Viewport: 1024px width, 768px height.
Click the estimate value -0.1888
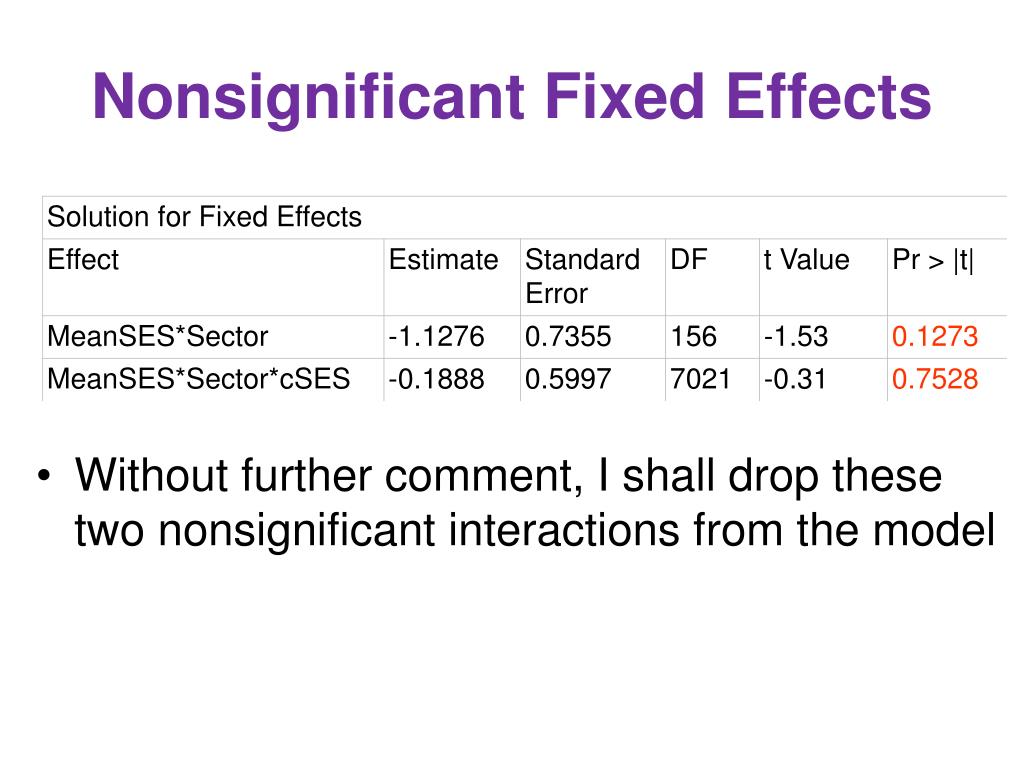pos(436,379)
